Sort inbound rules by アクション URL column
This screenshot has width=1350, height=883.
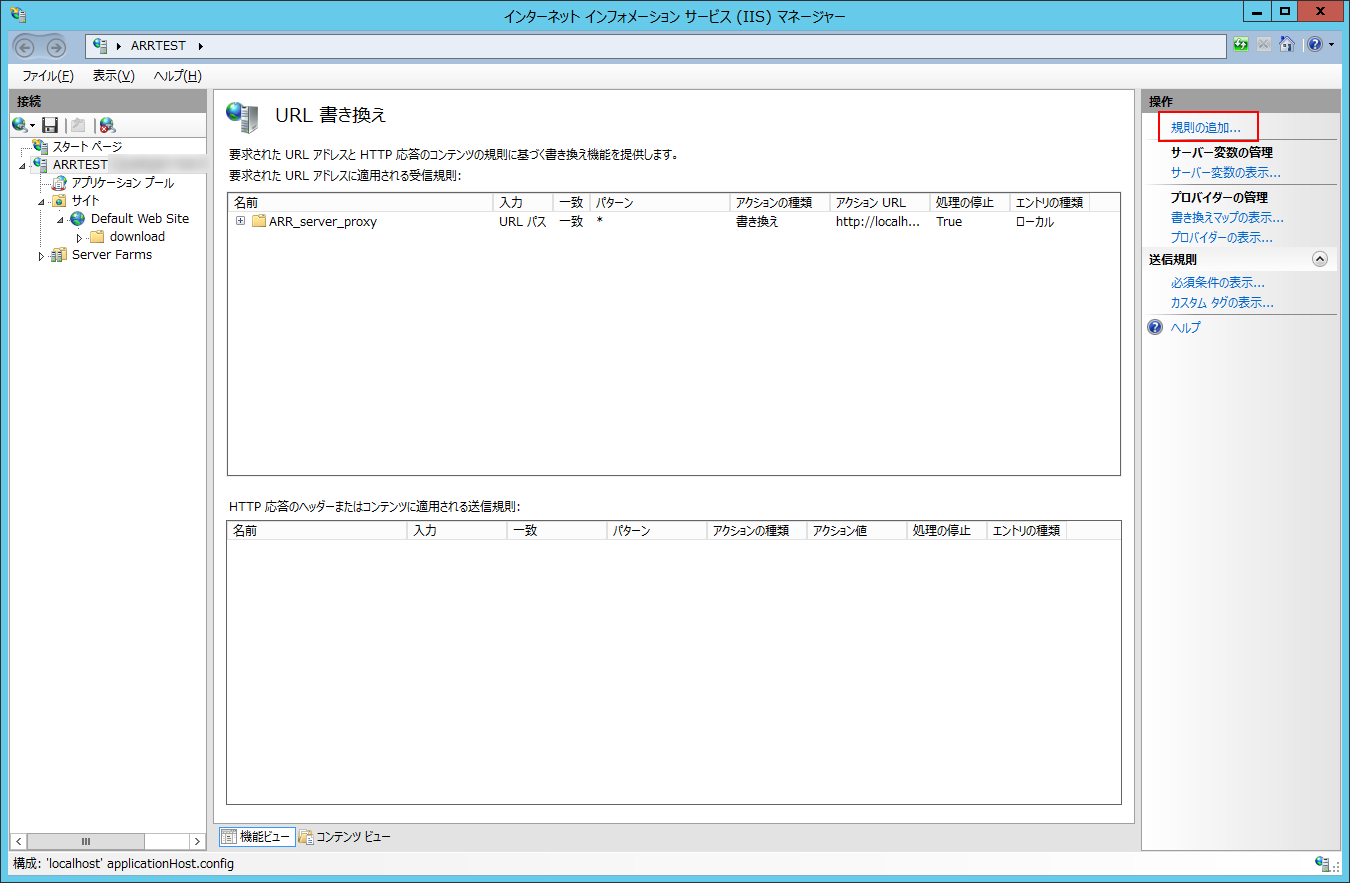pos(879,203)
